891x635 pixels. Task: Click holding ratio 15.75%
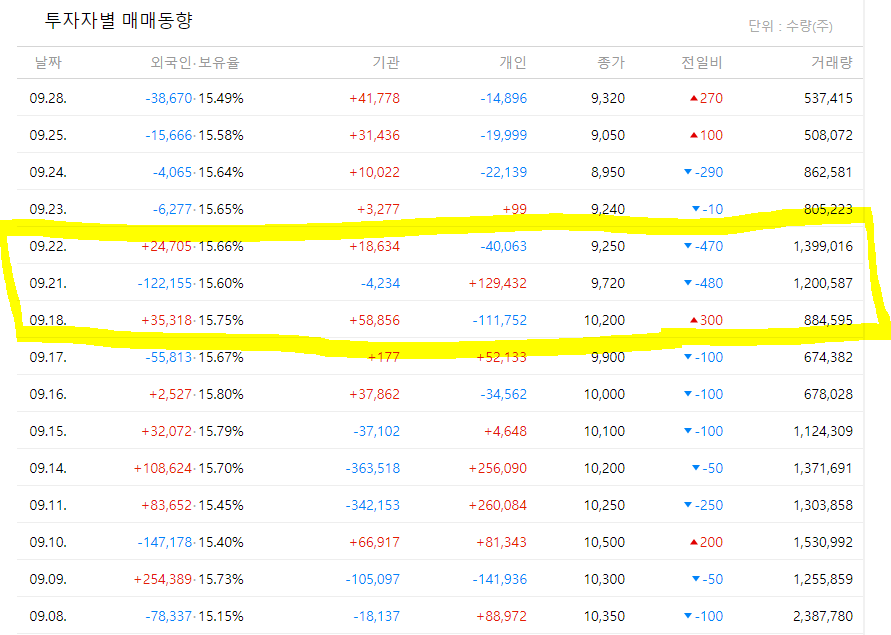tap(221, 320)
